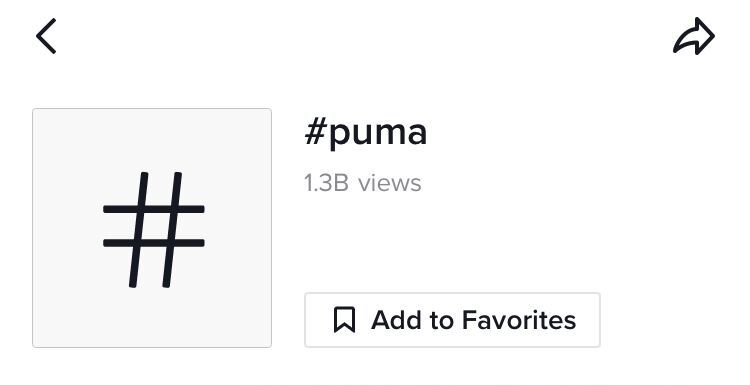
Task: Save hashtag using the bookmark outline icon
Action: pos(344,320)
